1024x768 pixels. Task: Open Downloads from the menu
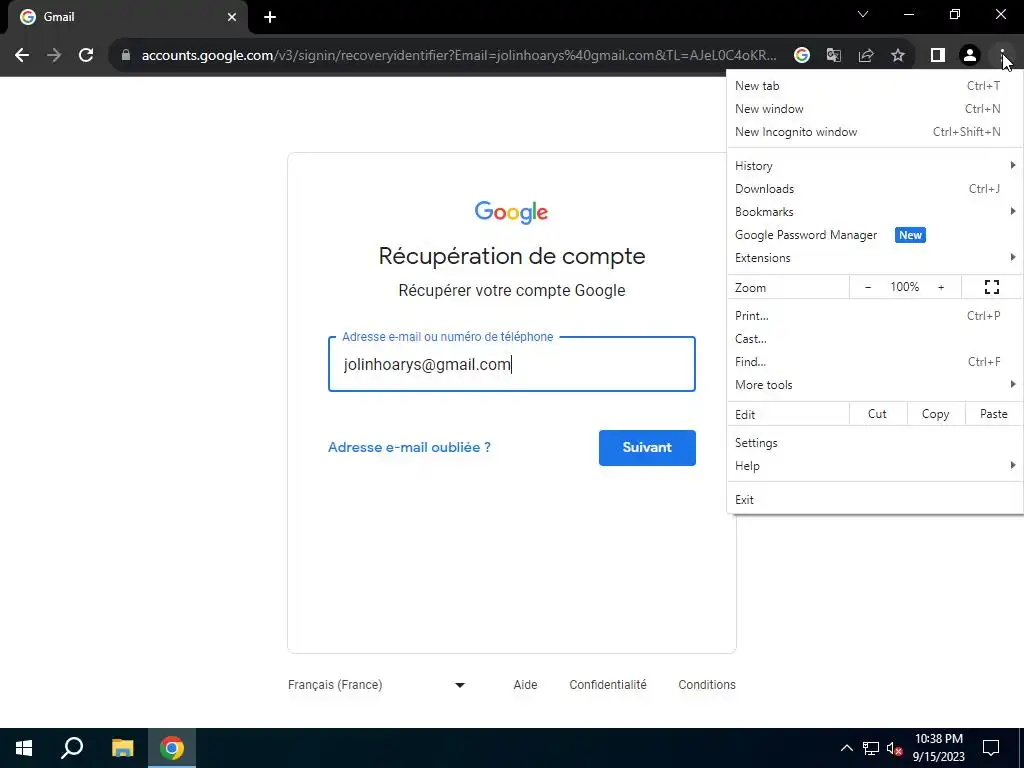point(874,189)
